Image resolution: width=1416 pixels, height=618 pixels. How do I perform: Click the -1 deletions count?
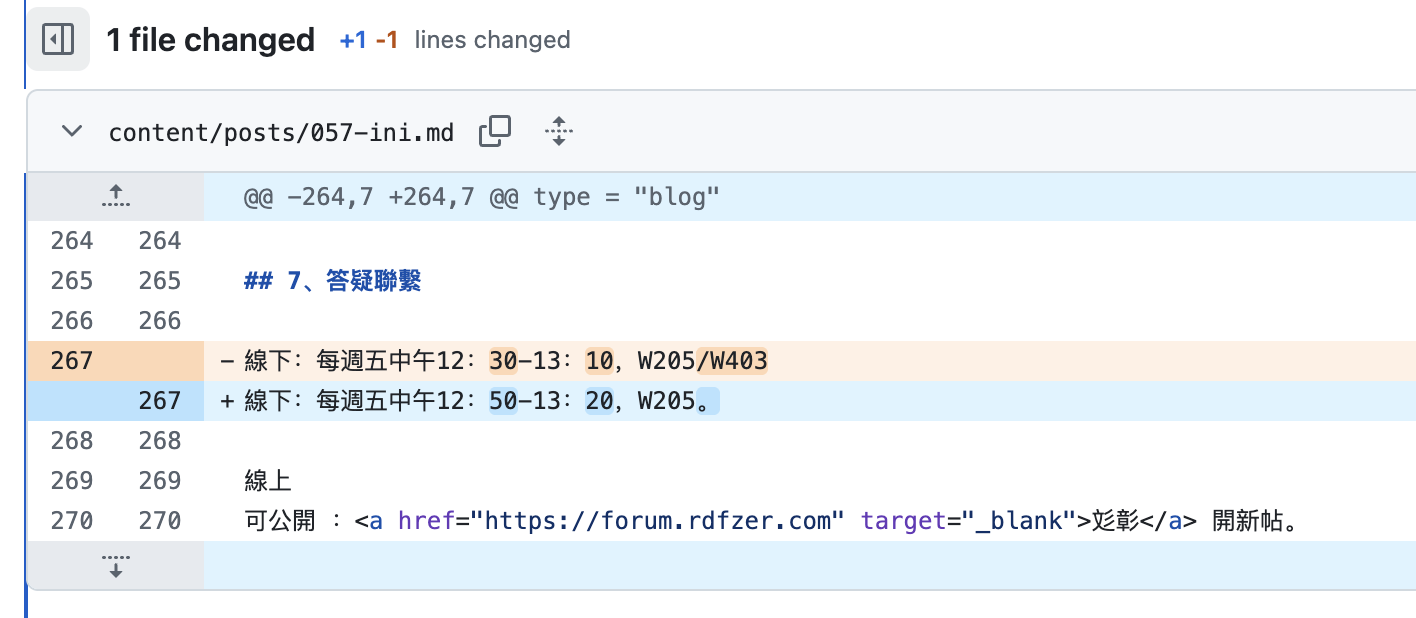pos(387,40)
